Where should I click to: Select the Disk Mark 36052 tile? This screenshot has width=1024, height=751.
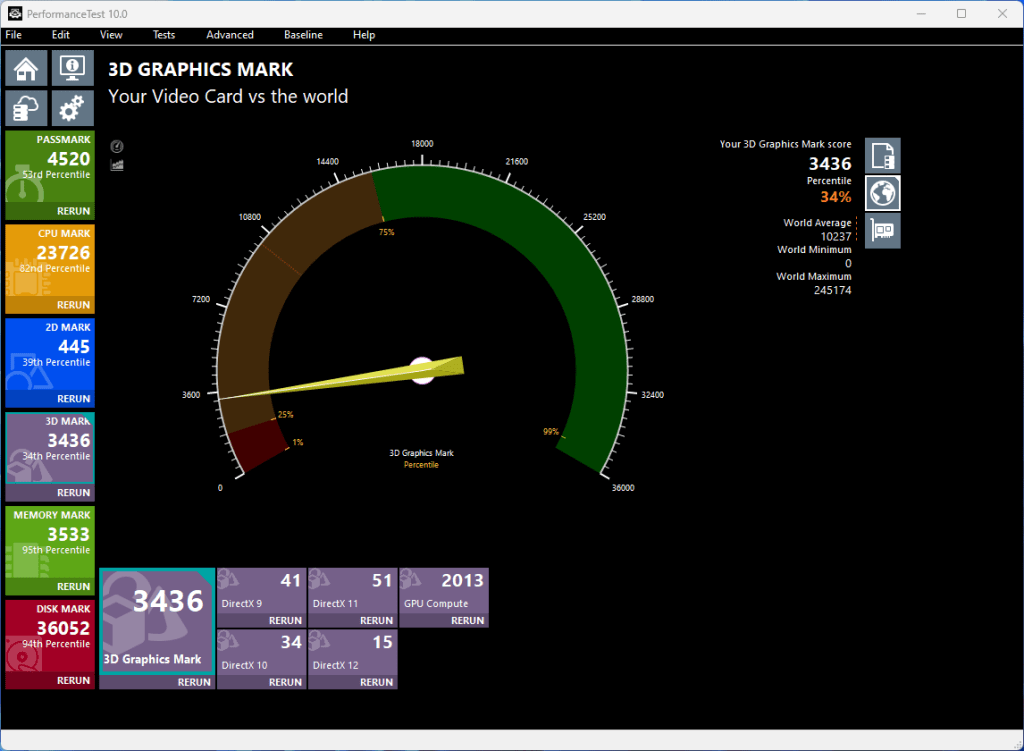point(50,637)
